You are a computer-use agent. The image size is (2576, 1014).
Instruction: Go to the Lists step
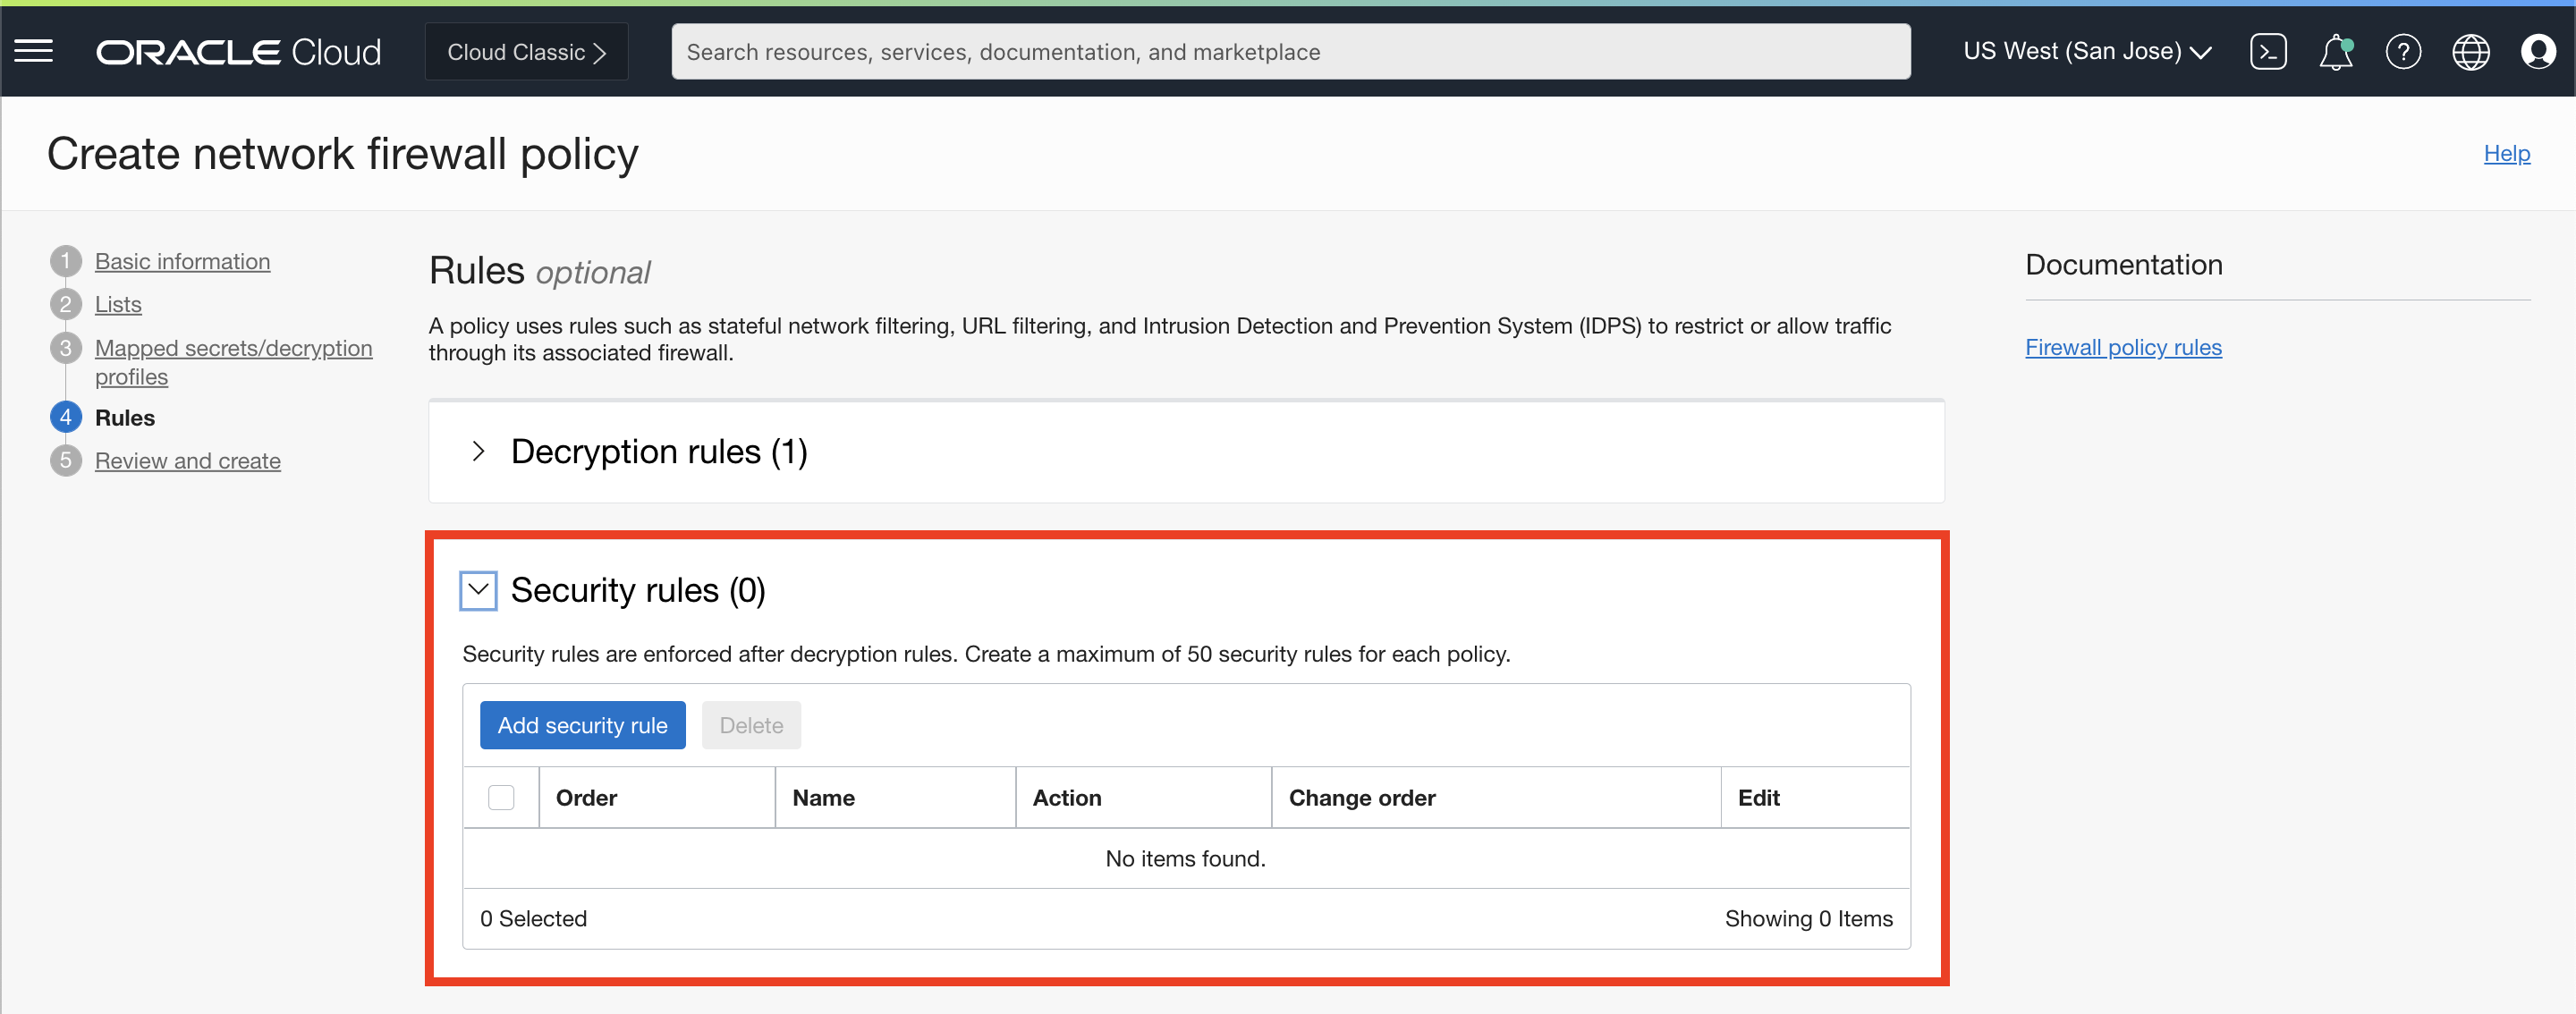click(118, 304)
